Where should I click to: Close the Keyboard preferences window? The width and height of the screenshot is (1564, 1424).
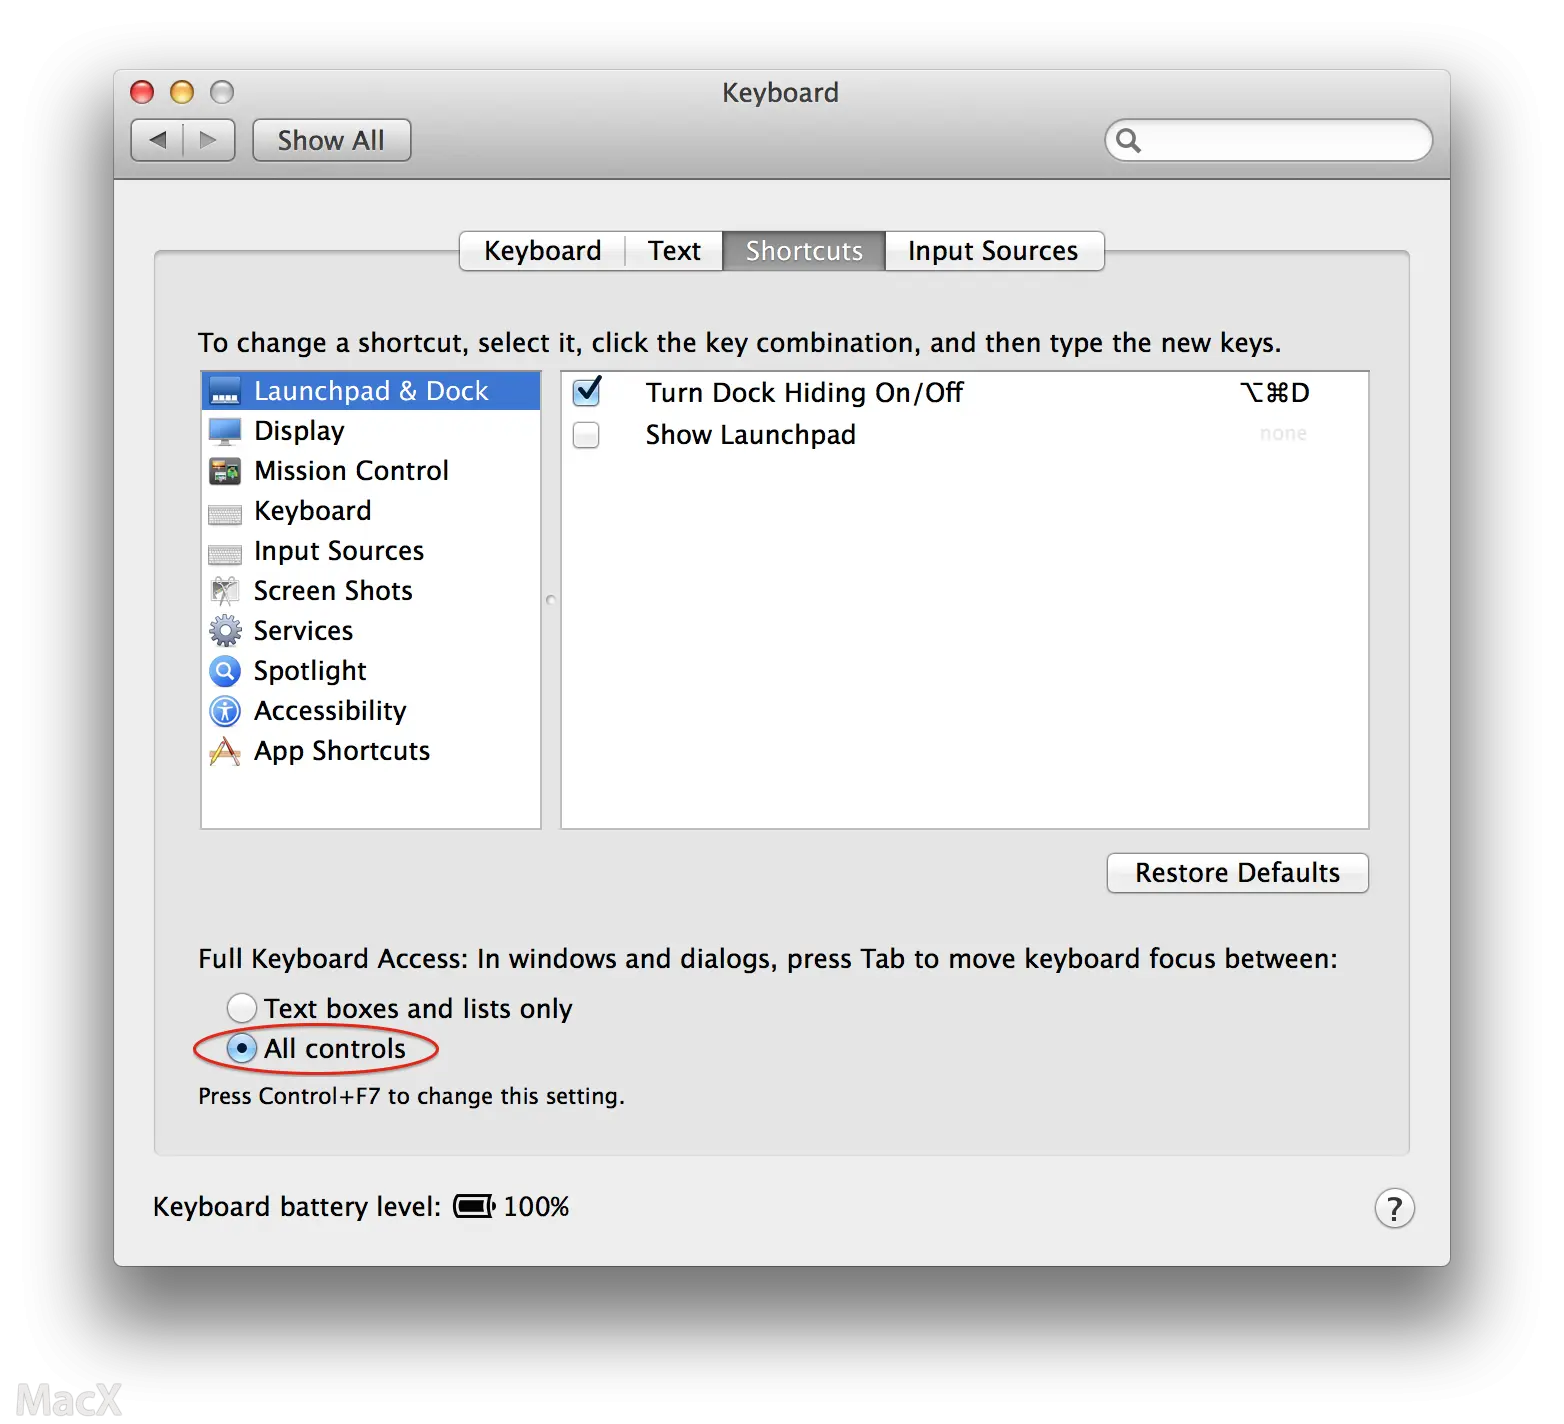pyautogui.click(x=142, y=92)
